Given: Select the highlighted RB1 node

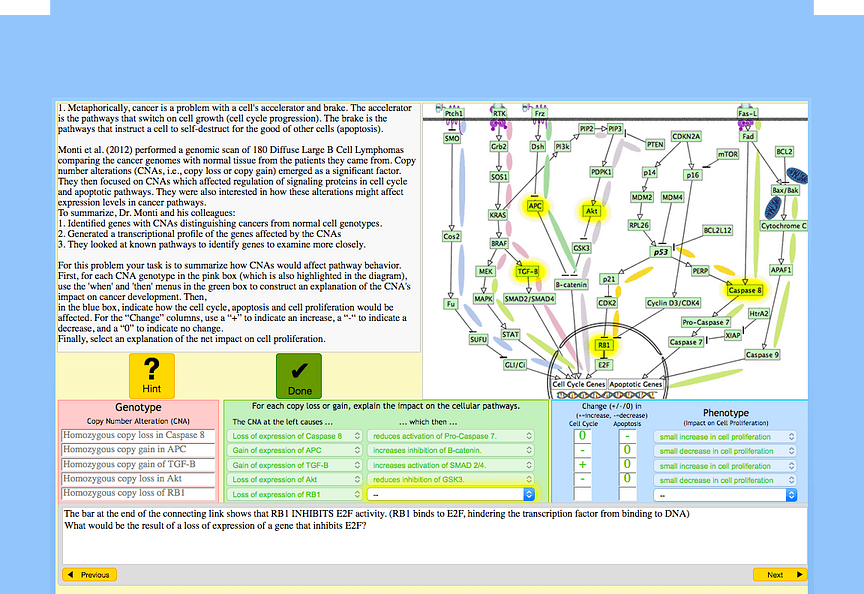Looking at the screenshot, I should click(x=604, y=345).
